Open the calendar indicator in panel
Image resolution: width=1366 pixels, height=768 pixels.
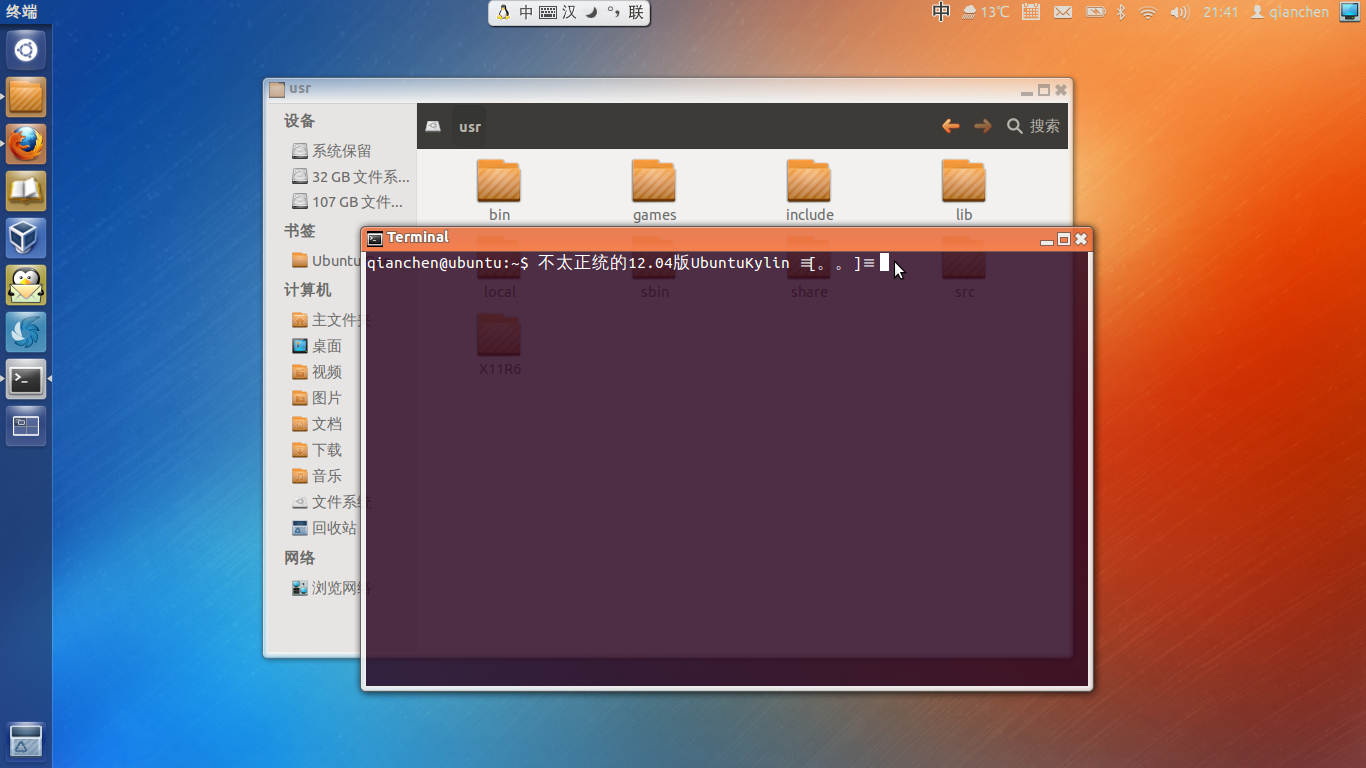[x=1031, y=12]
